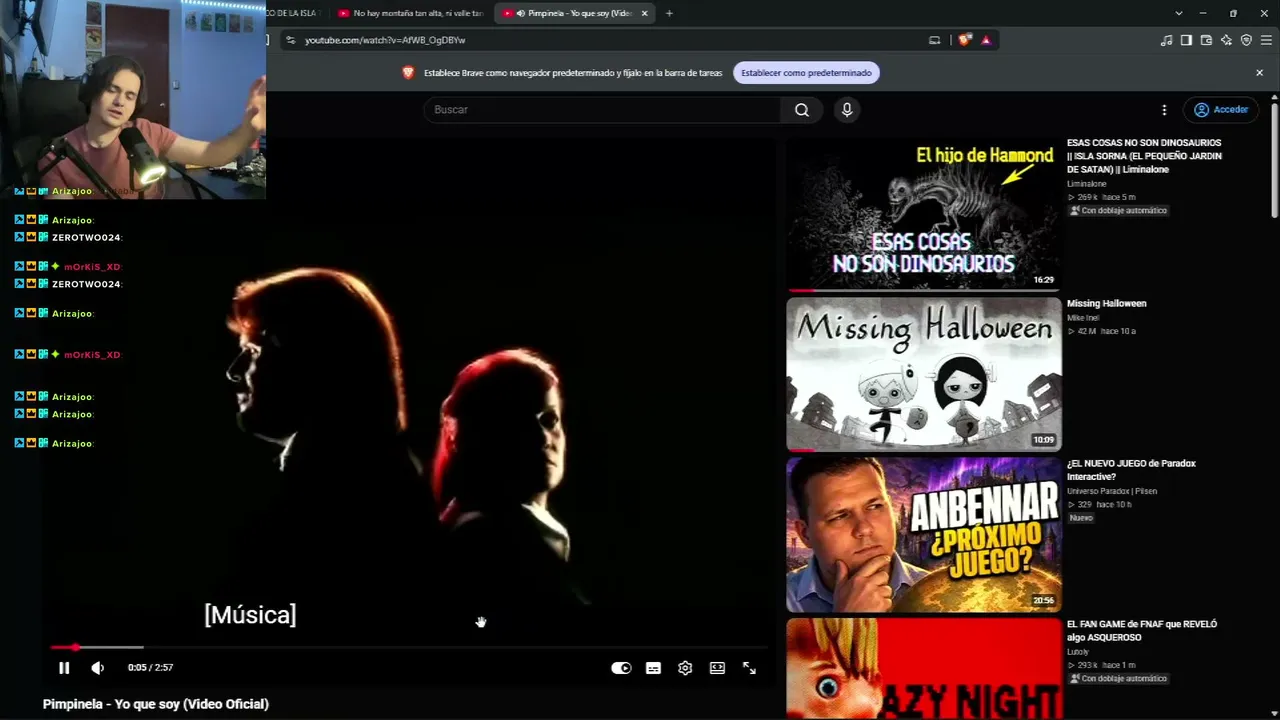Toggle the browser sidebar panel
The width and height of the screenshot is (1280, 720).
[x=1186, y=40]
